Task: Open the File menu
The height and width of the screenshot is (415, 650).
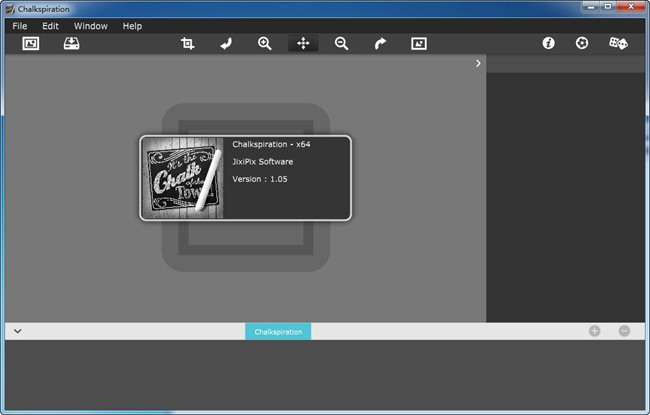Action: (x=20, y=26)
